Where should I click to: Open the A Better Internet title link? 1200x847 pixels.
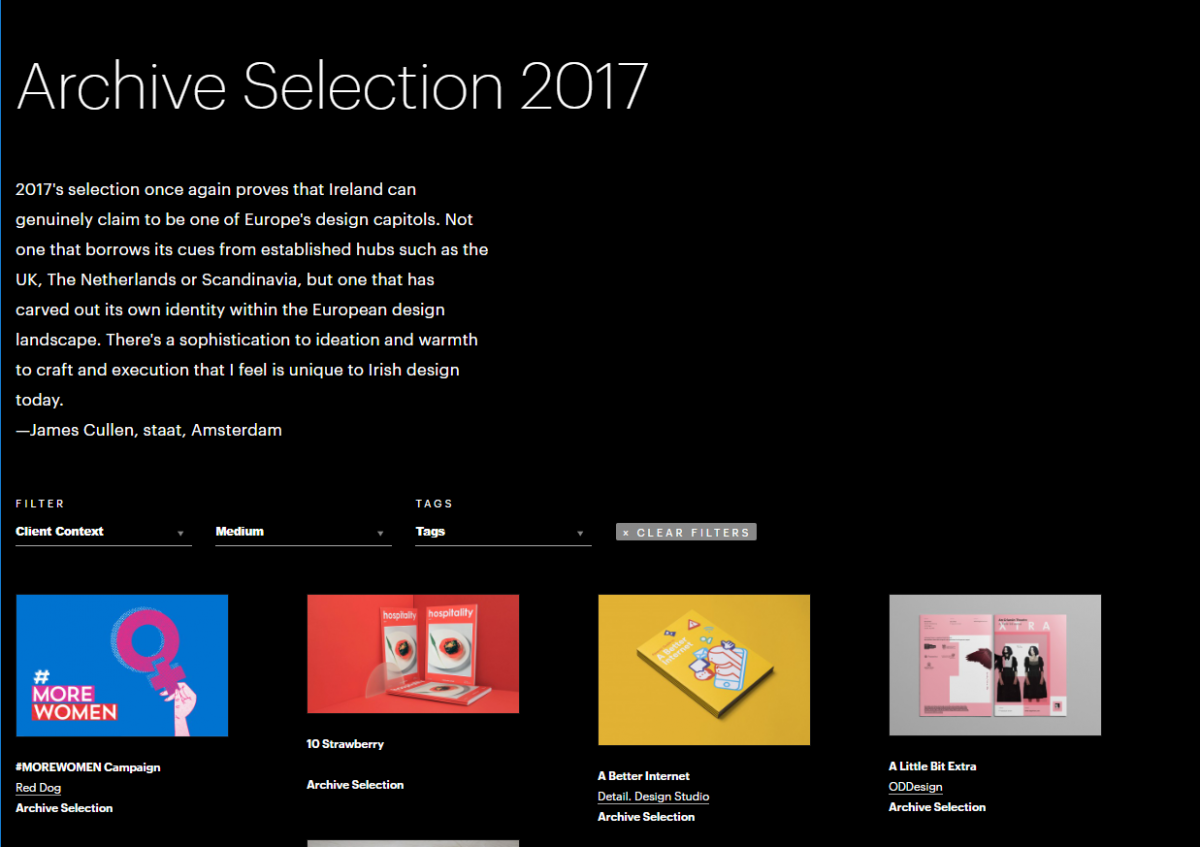(644, 776)
